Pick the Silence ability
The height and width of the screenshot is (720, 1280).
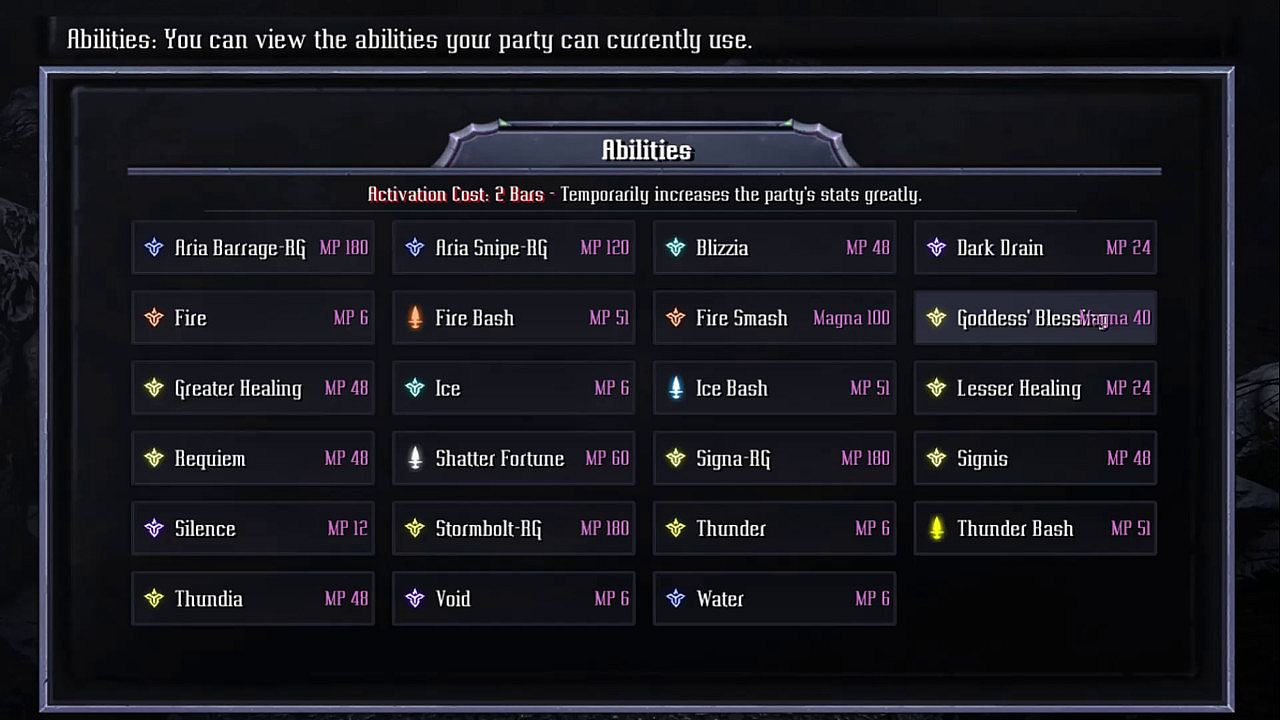click(253, 528)
